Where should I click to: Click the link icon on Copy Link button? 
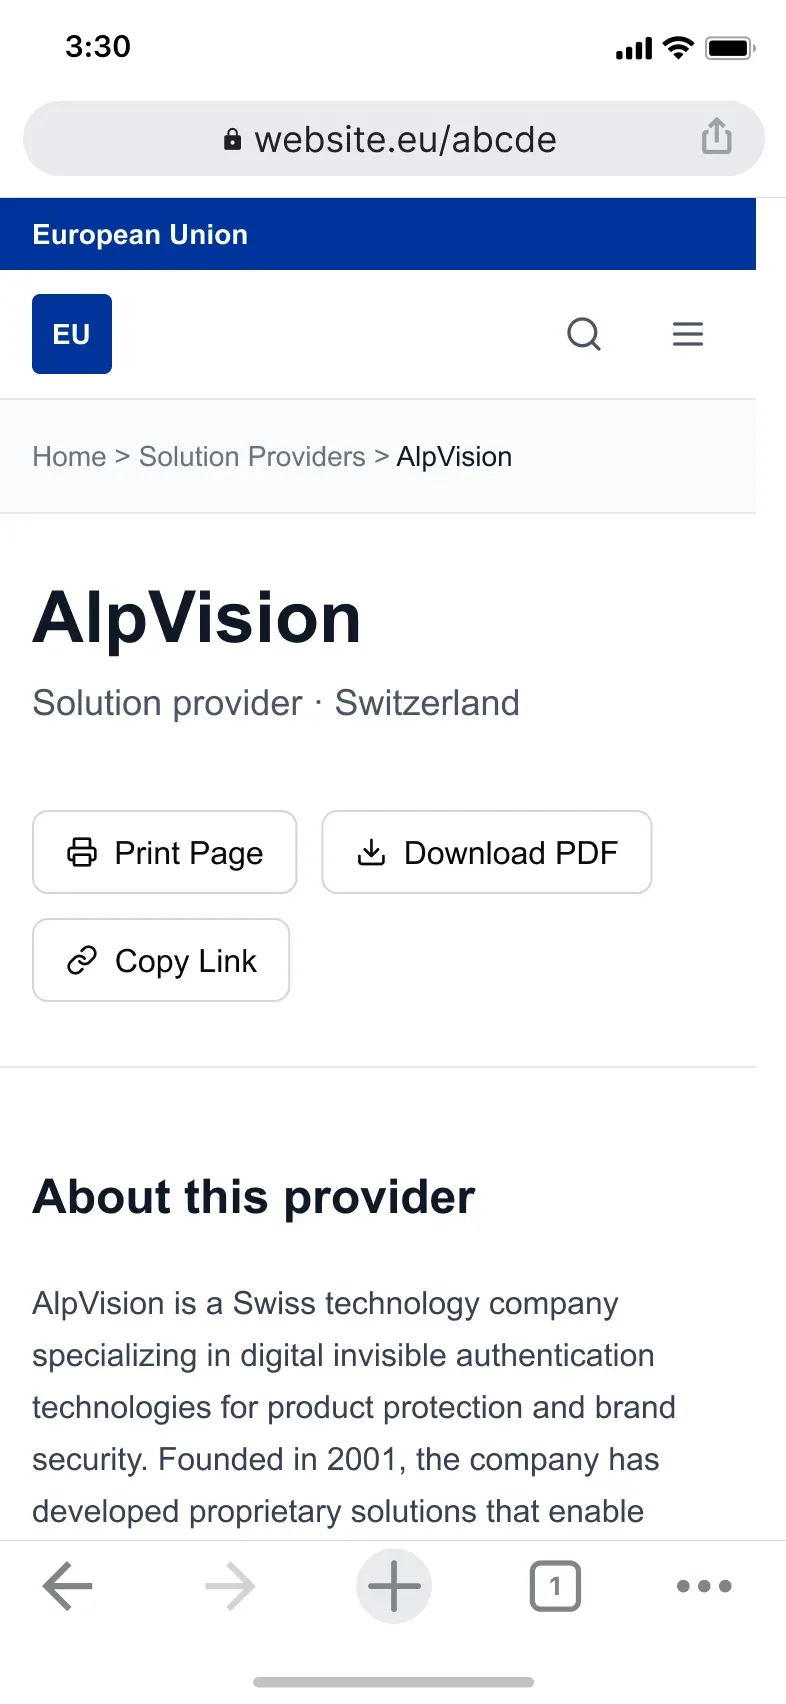tap(81, 960)
